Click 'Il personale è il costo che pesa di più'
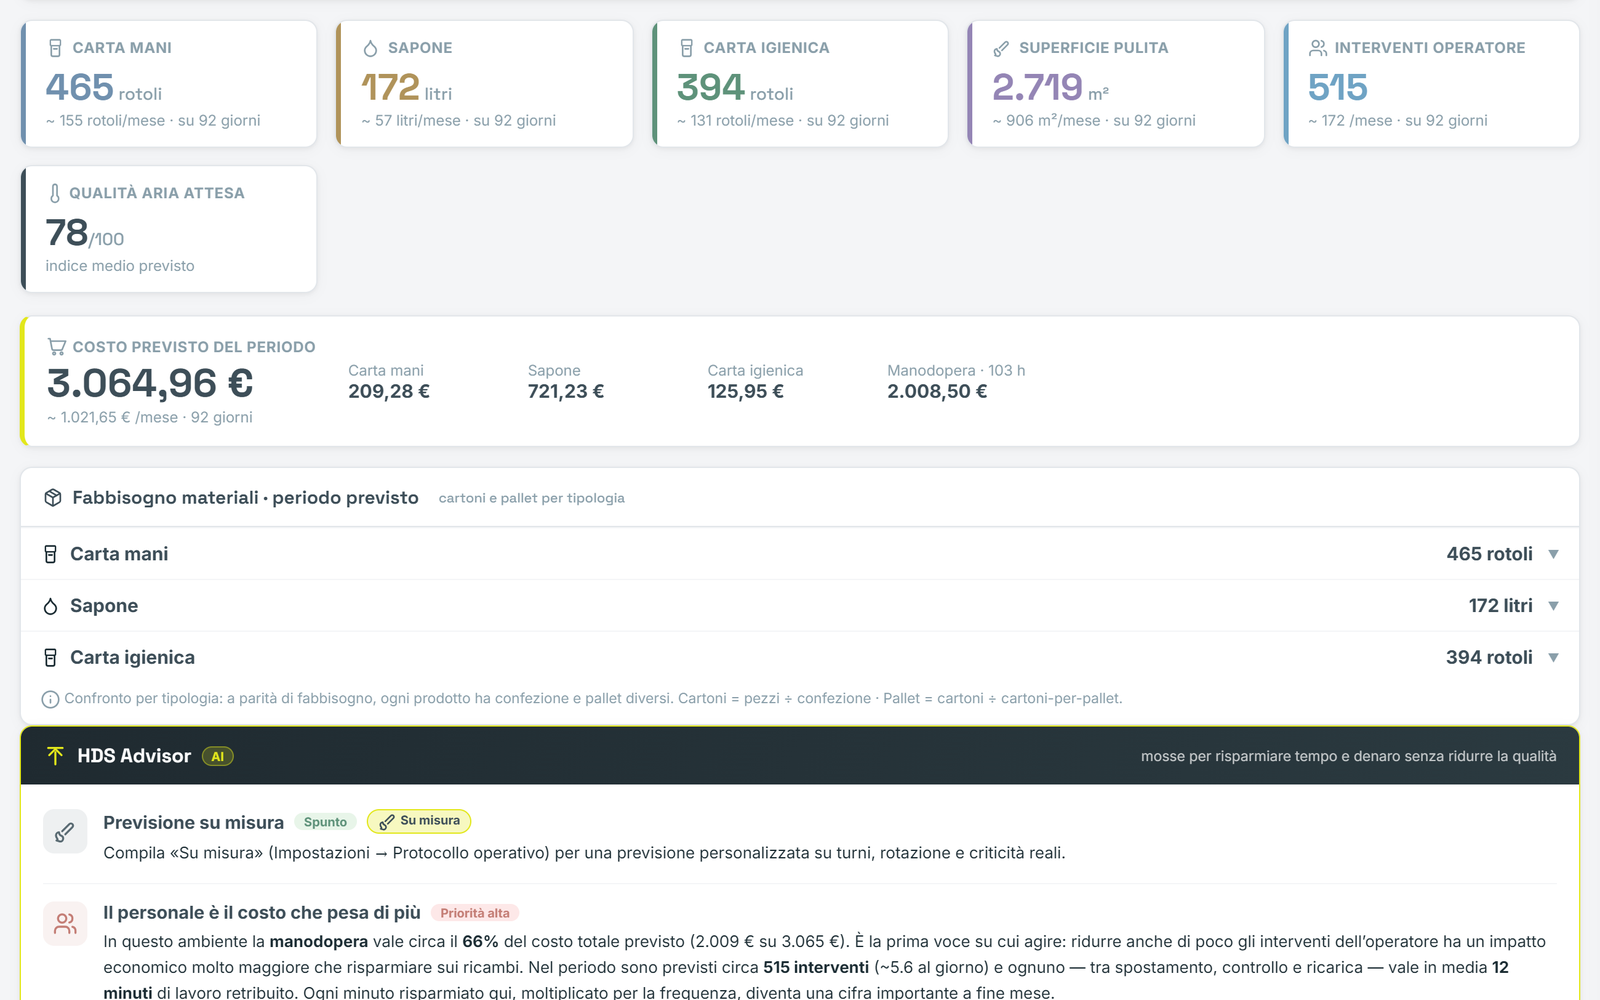This screenshot has width=1600, height=1000. [x=262, y=913]
